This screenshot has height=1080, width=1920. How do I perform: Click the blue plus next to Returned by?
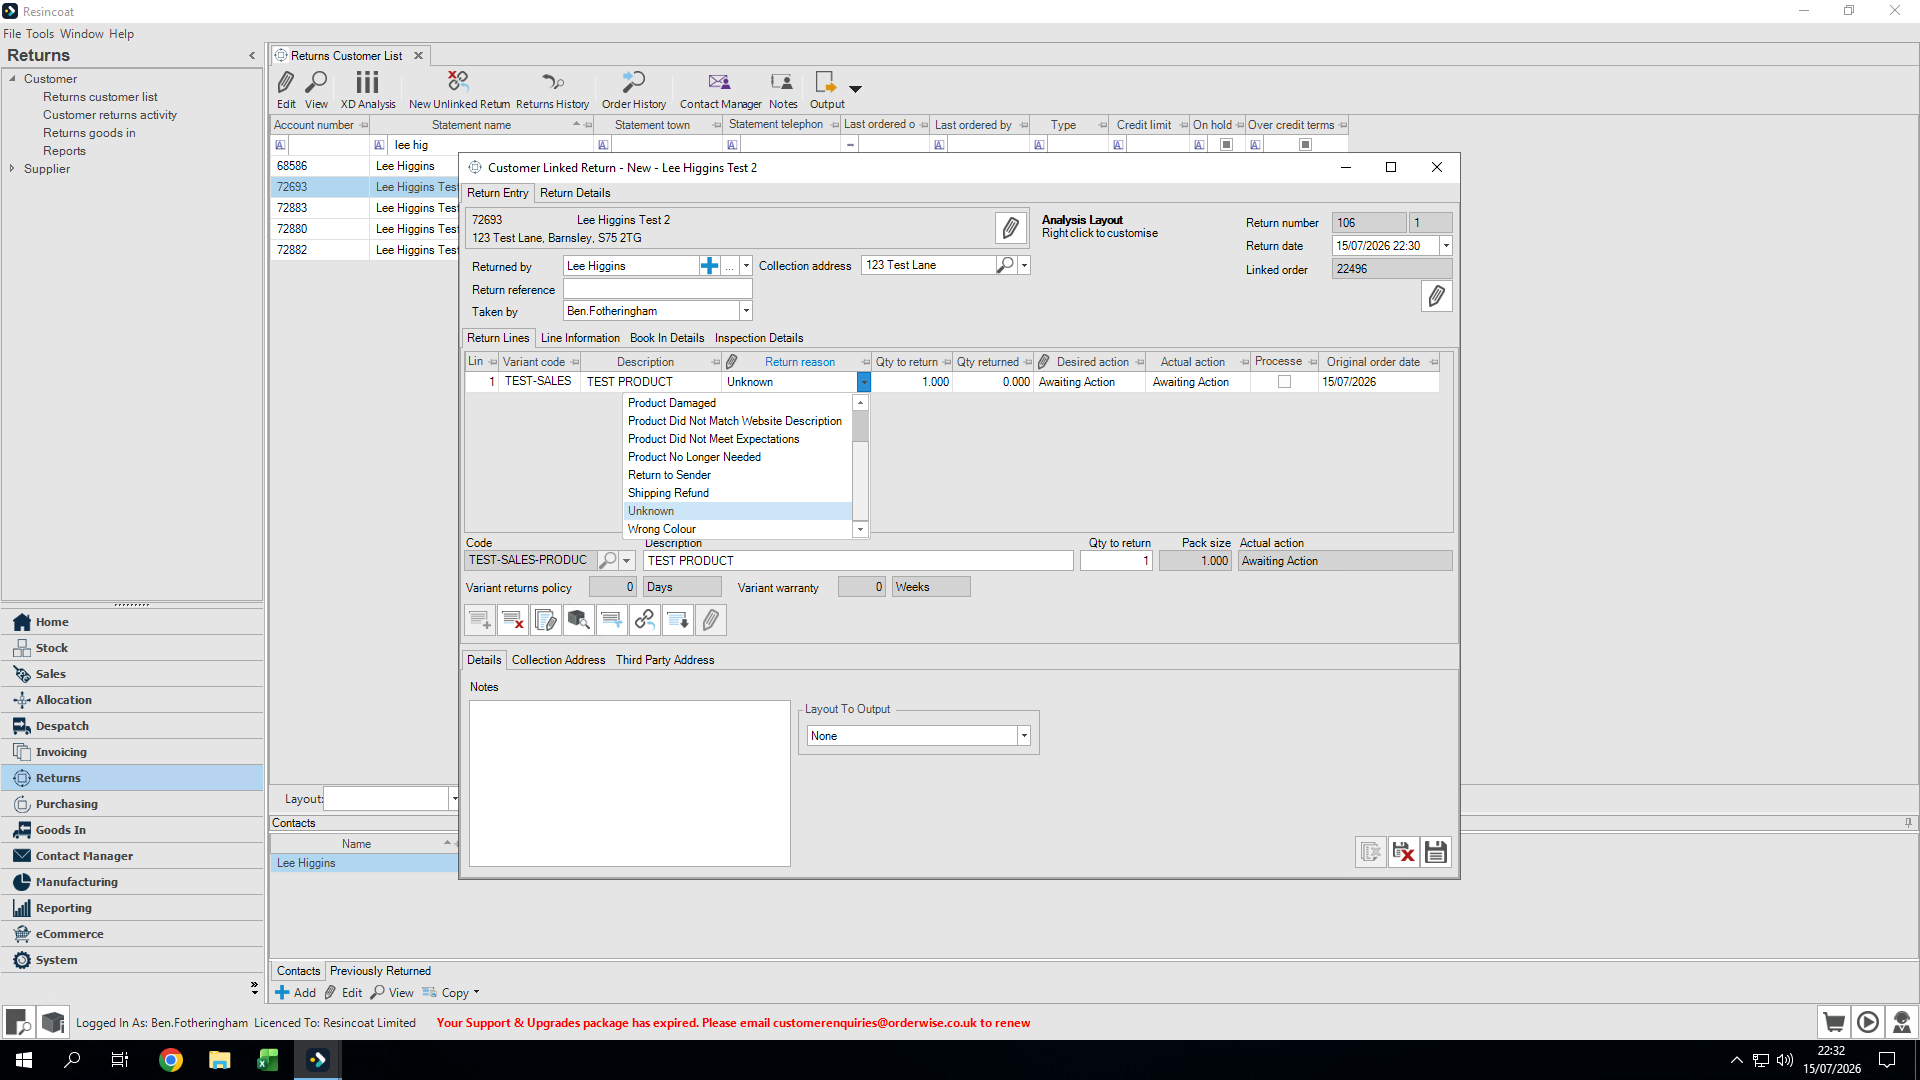click(709, 266)
